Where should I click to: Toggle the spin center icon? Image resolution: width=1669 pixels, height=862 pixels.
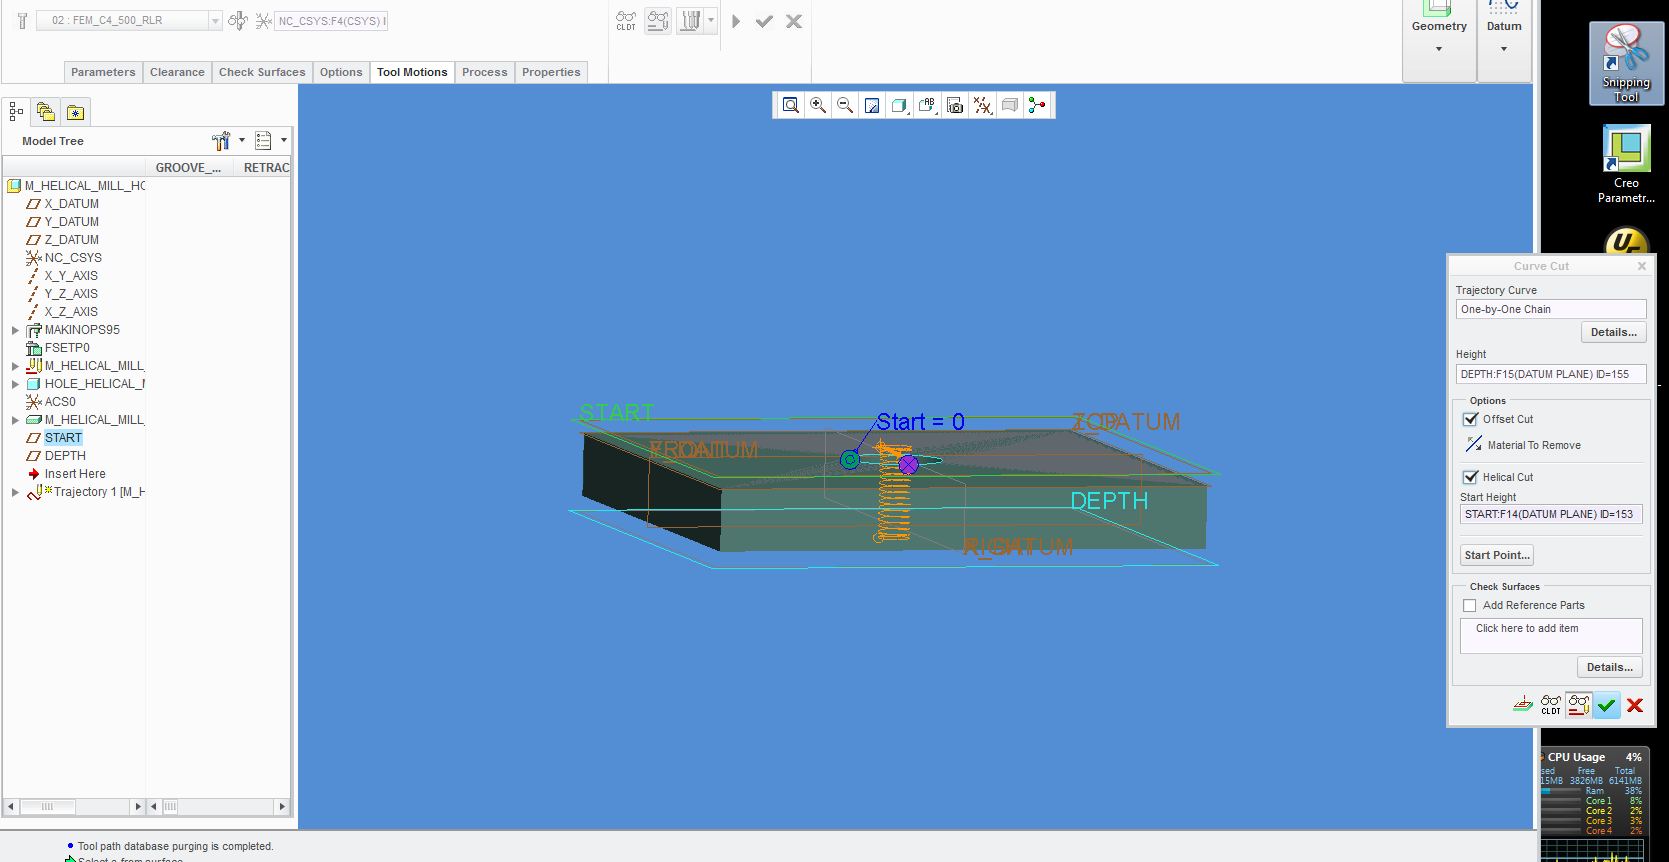[1037, 105]
